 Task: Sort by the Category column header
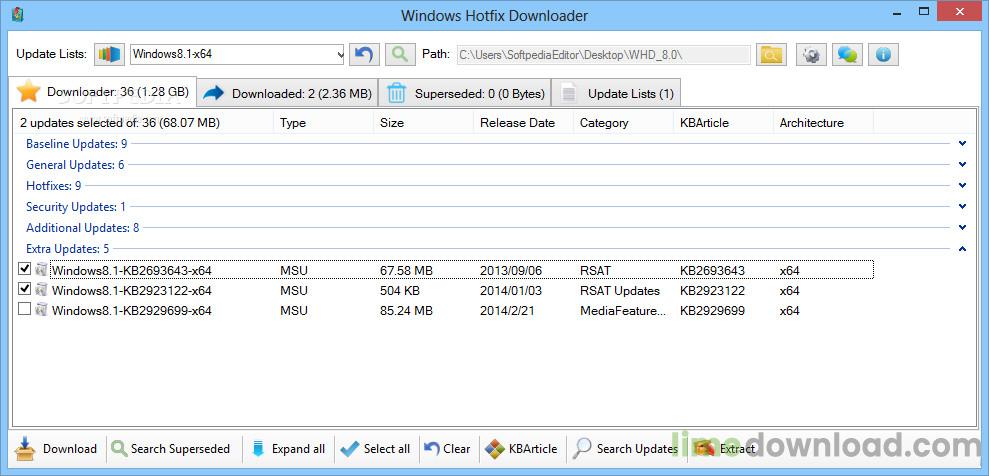pyautogui.click(x=623, y=123)
